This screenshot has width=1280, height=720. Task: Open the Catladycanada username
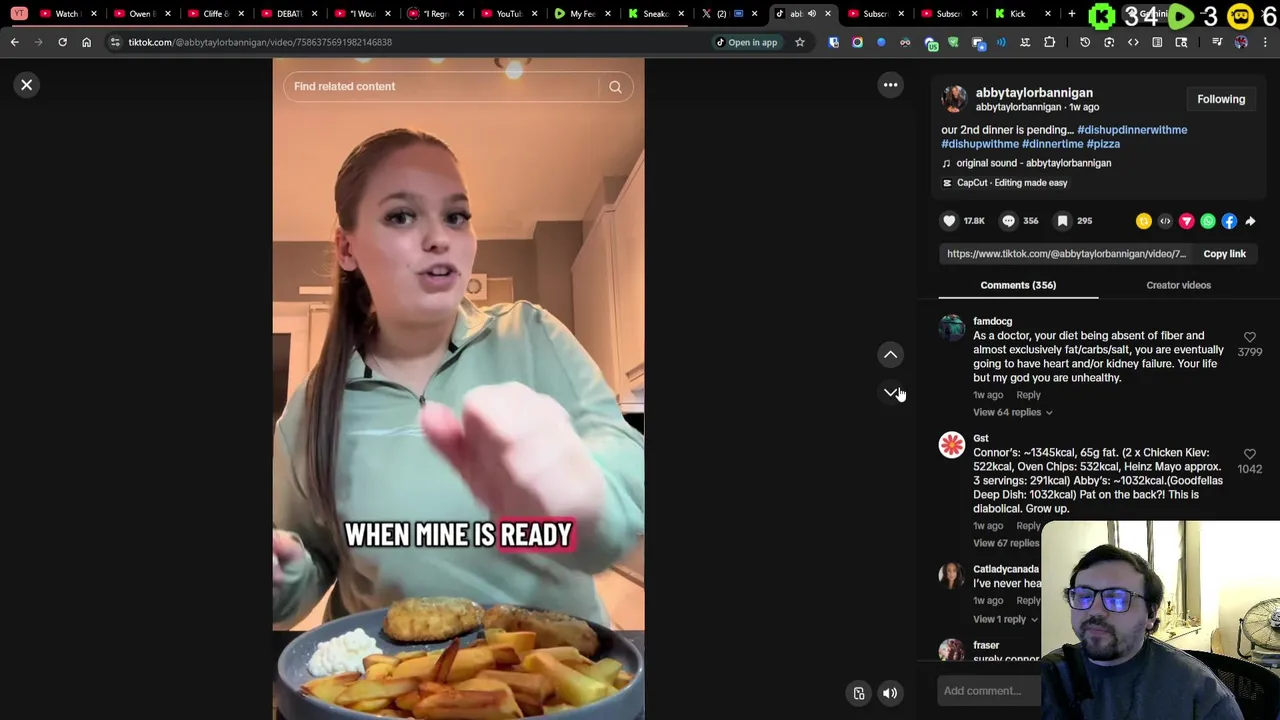tap(1006, 569)
